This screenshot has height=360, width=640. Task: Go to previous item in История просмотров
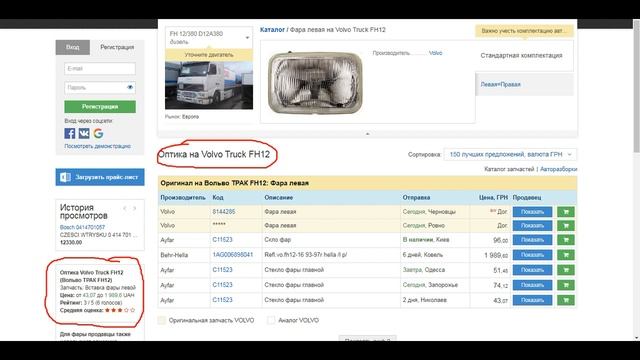[125, 208]
